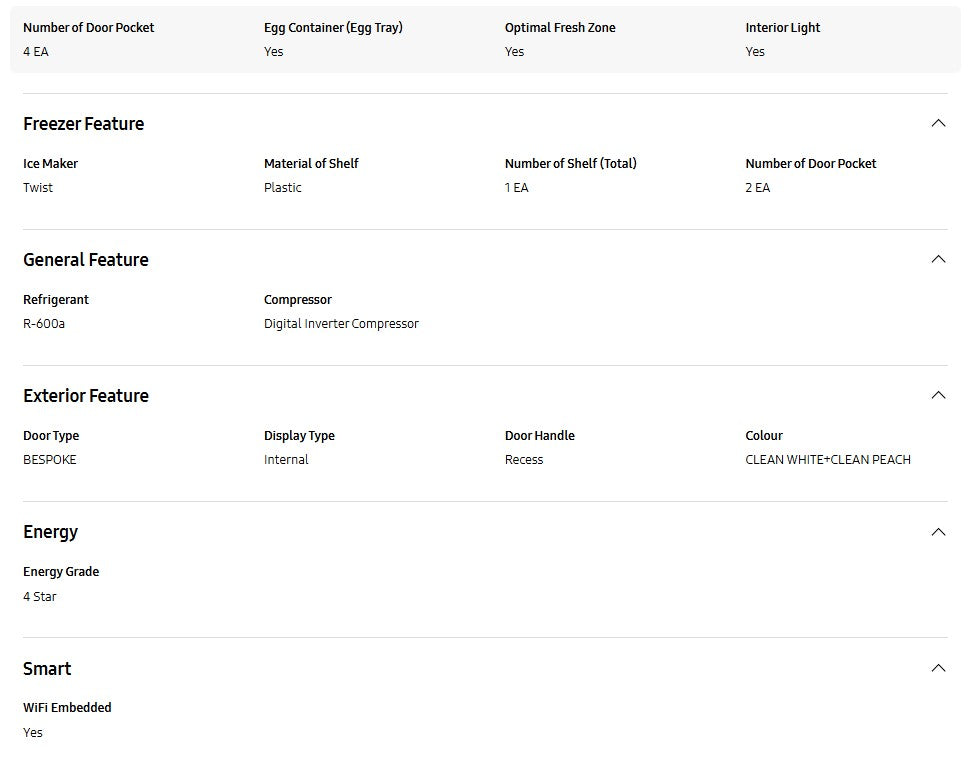Collapse the Smart section chevron
The image size is (974, 757).
coord(938,668)
